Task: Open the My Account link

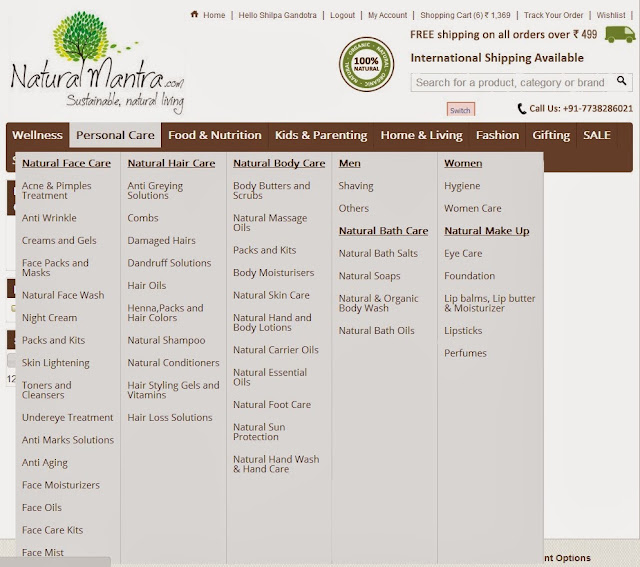Action: click(x=387, y=15)
